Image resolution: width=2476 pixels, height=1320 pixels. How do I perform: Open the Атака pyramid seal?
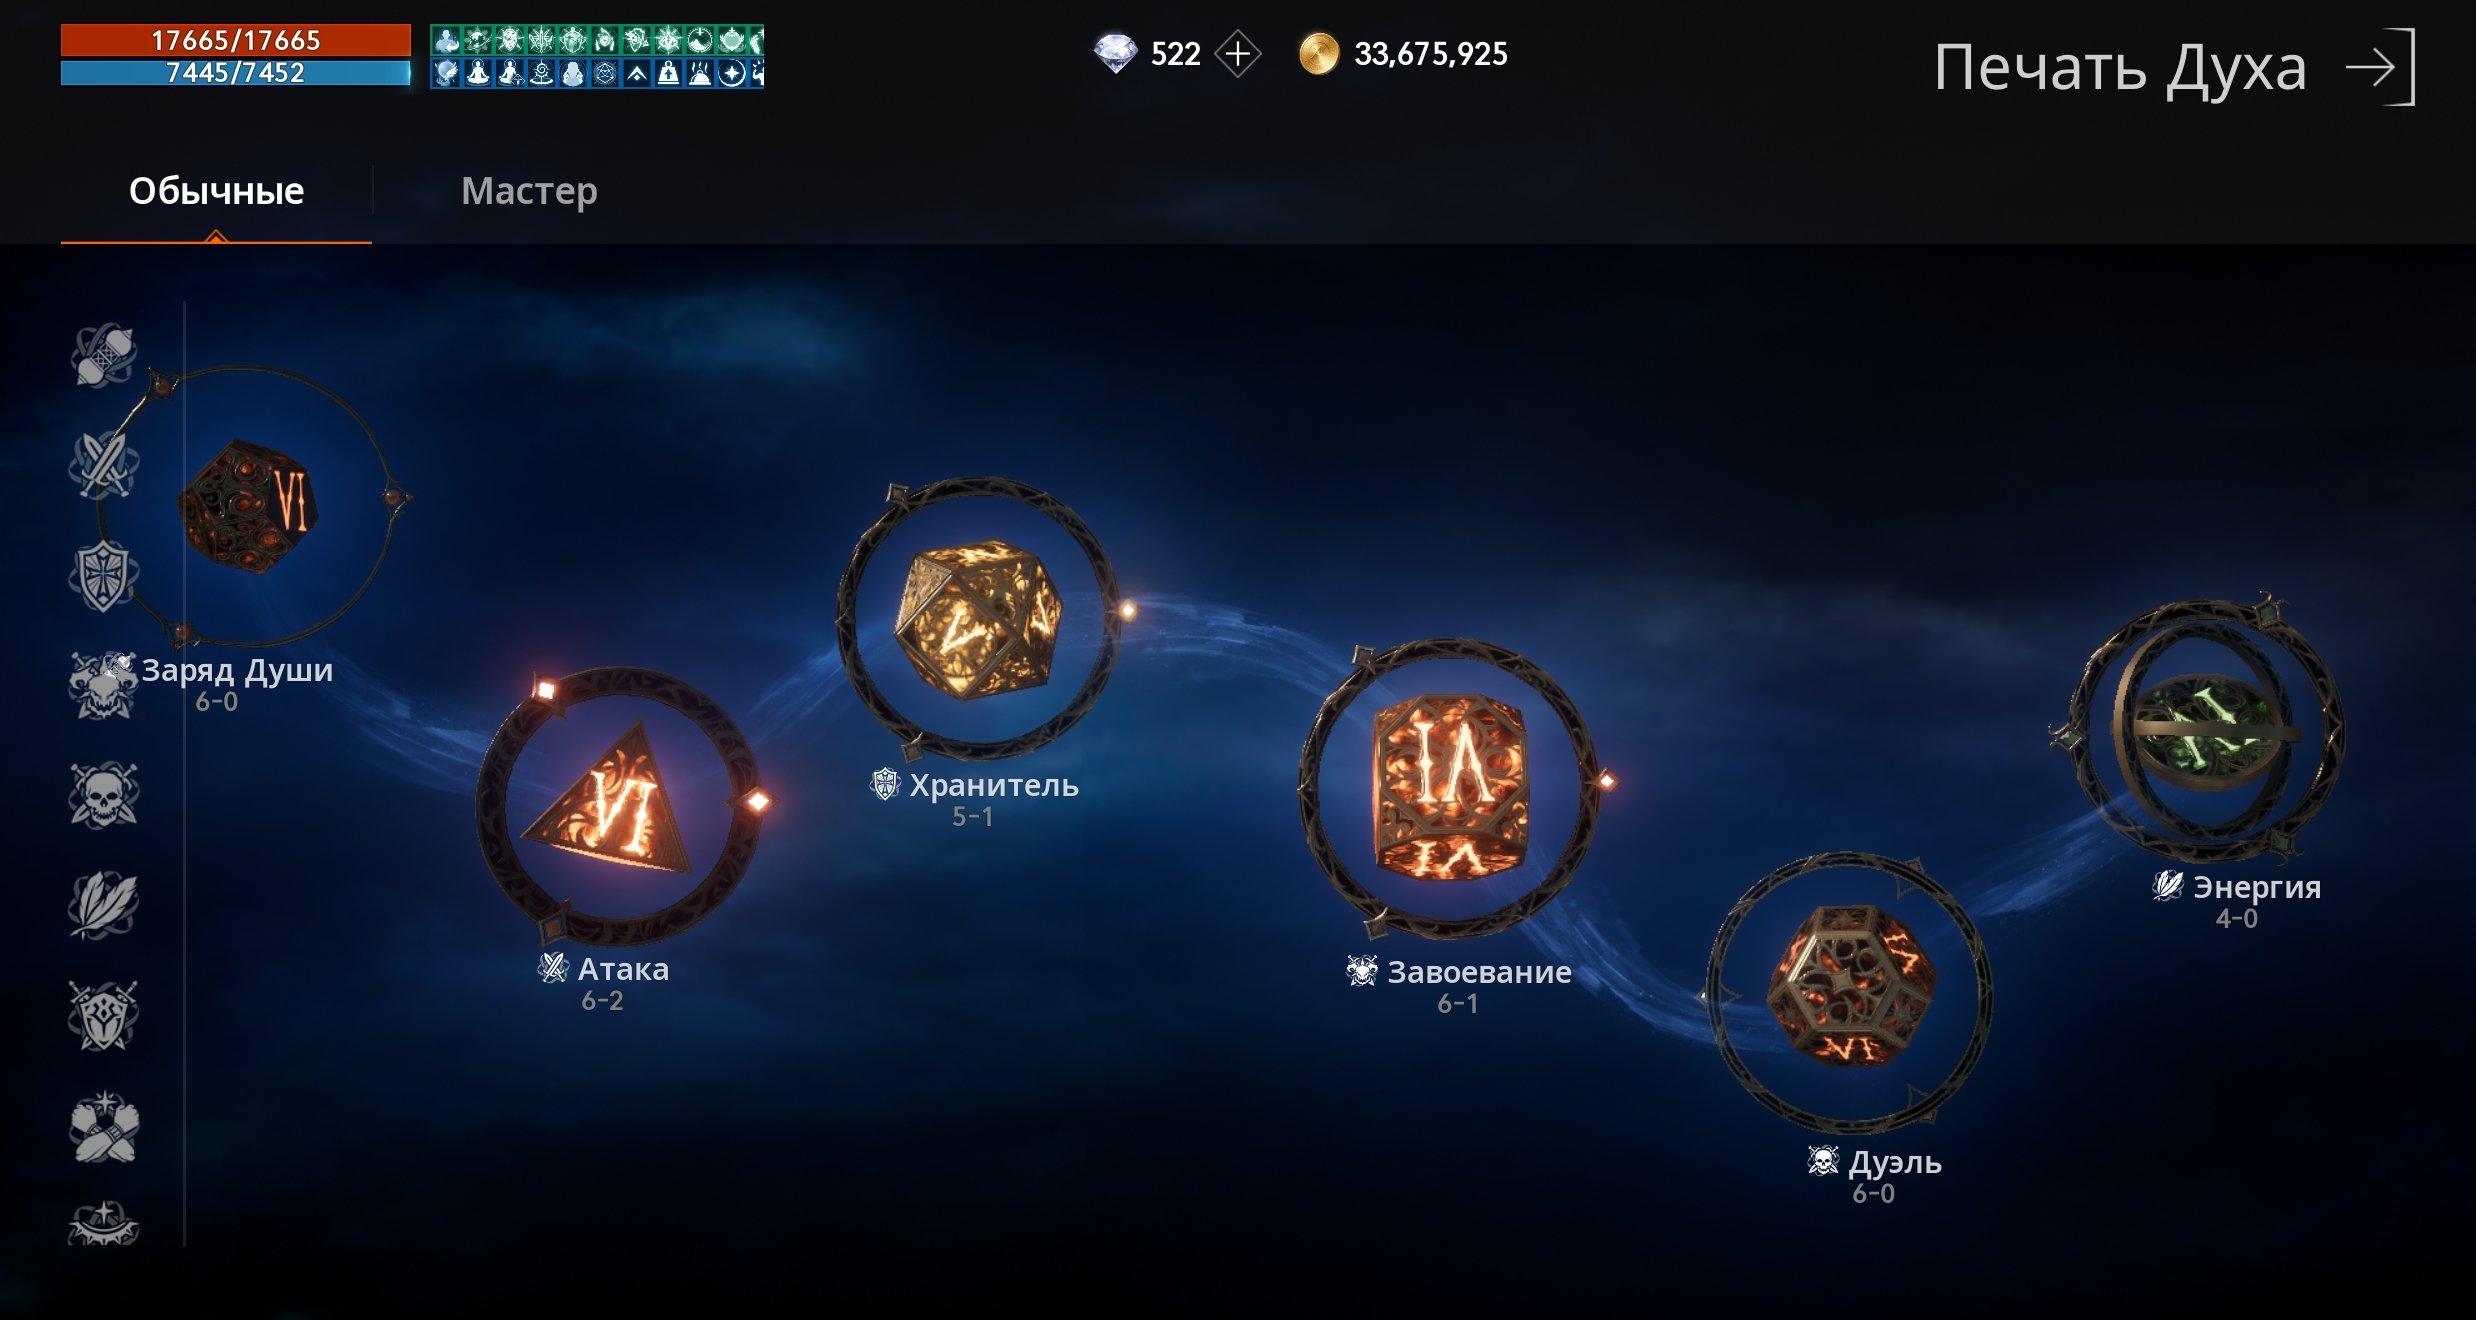pyautogui.click(x=618, y=806)
